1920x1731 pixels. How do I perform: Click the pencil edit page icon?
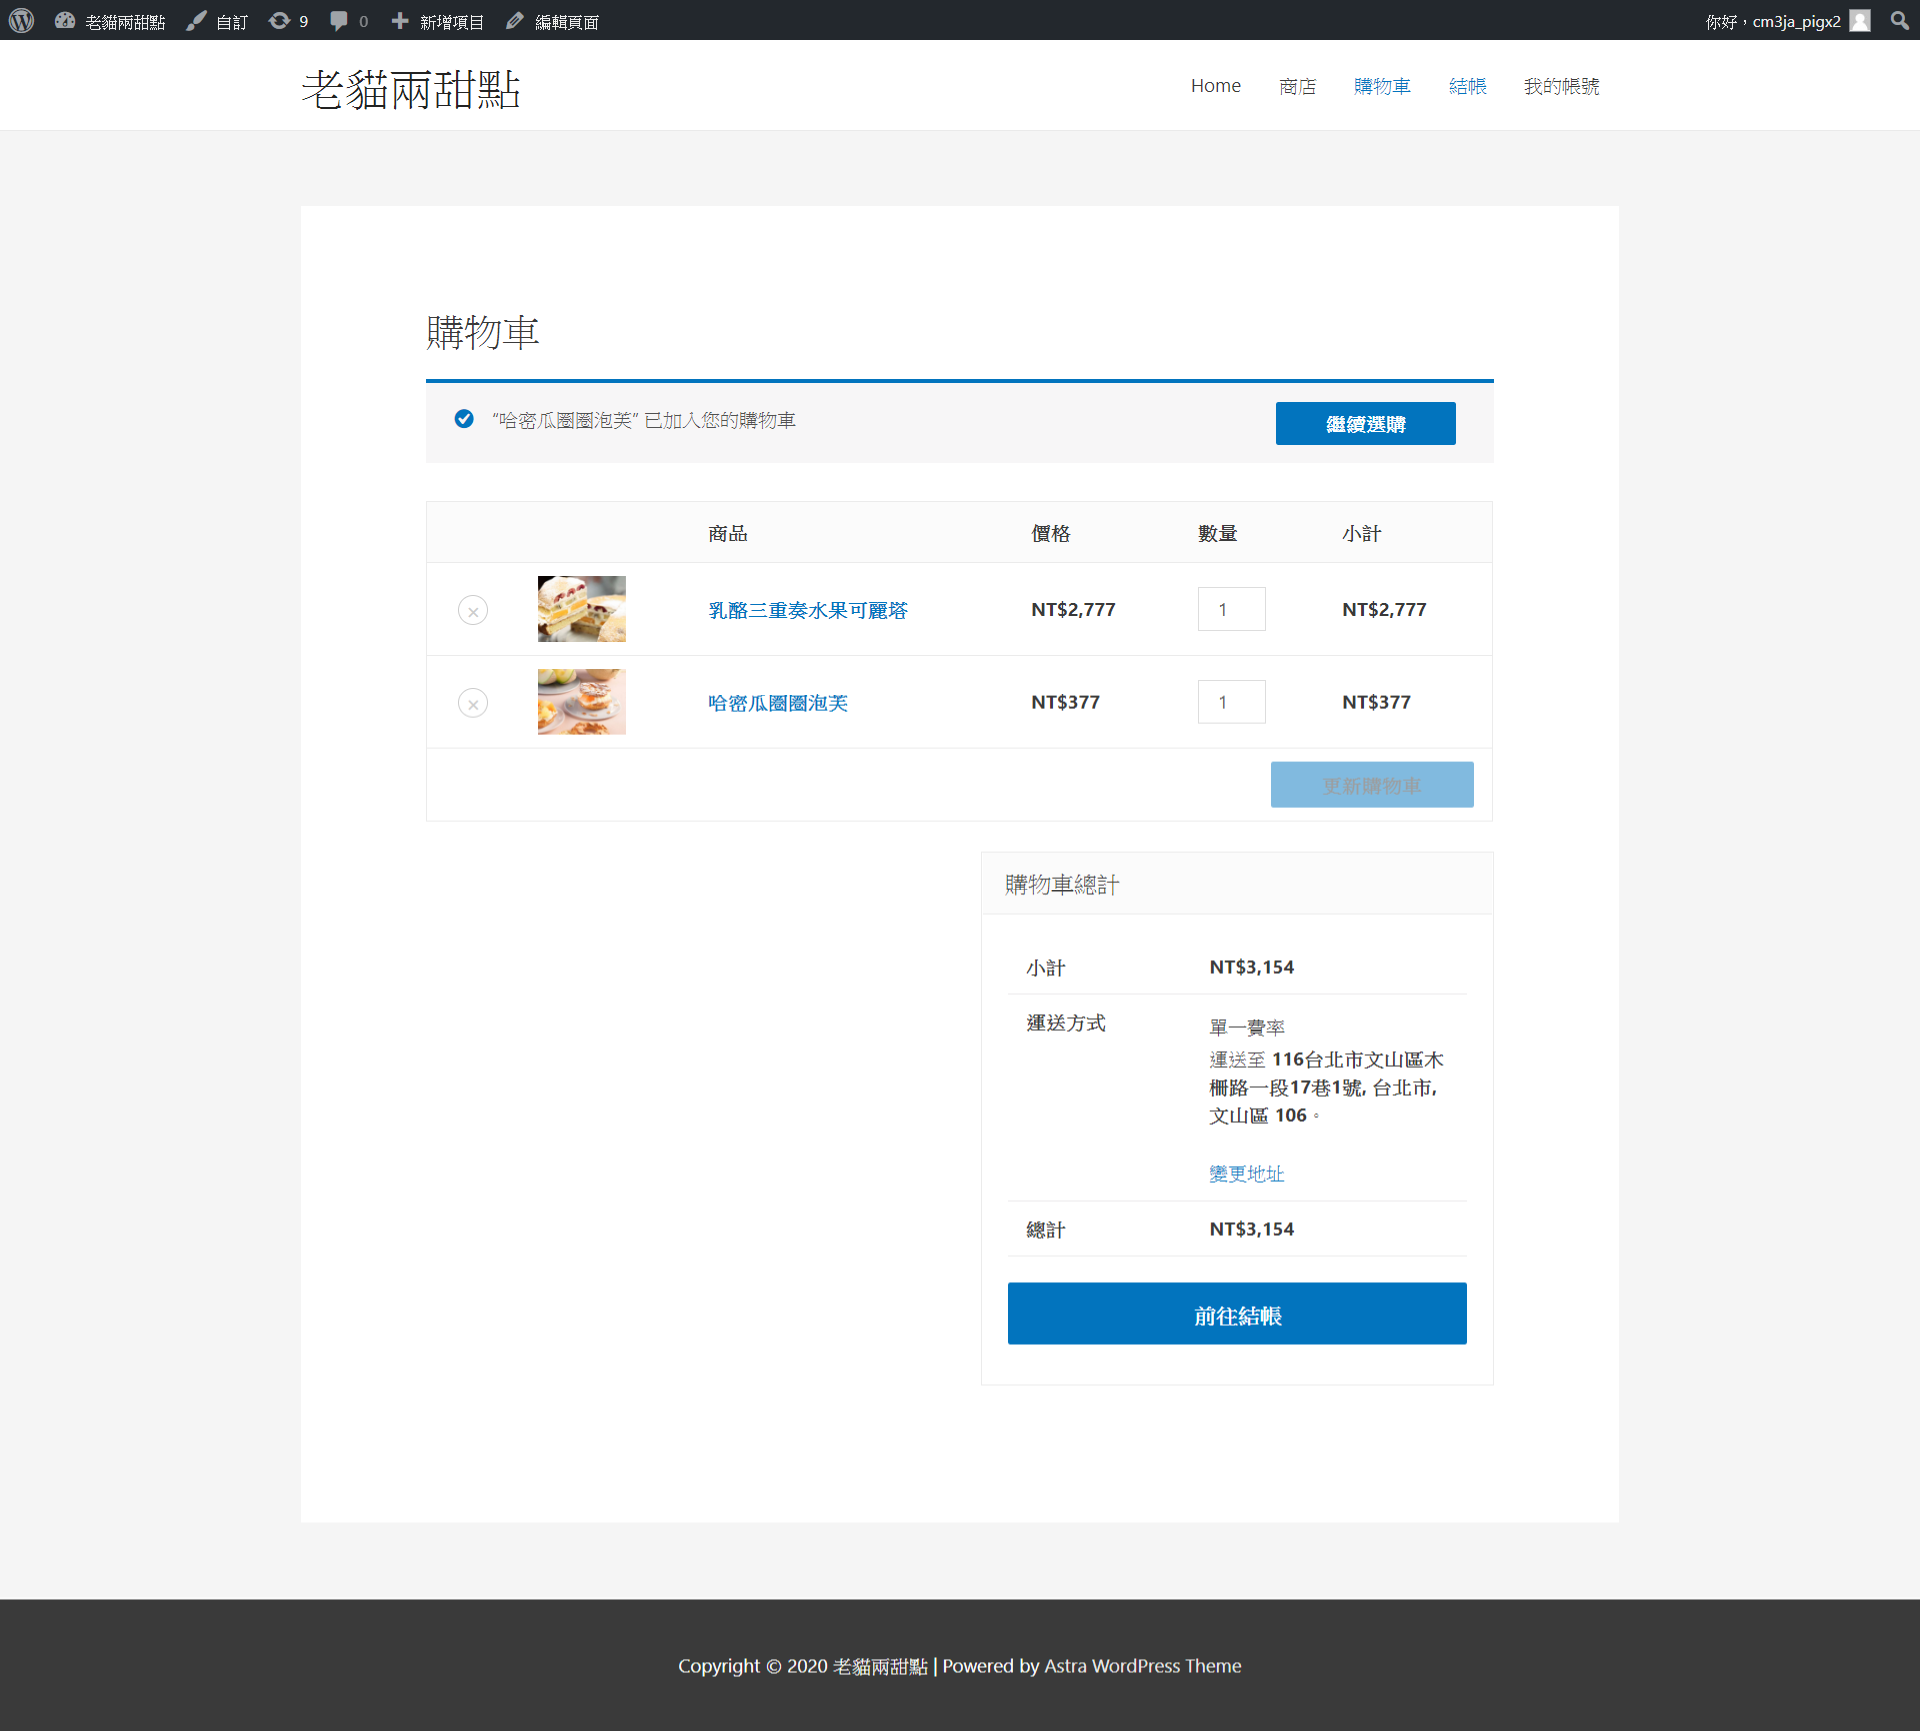pos(515,20)
